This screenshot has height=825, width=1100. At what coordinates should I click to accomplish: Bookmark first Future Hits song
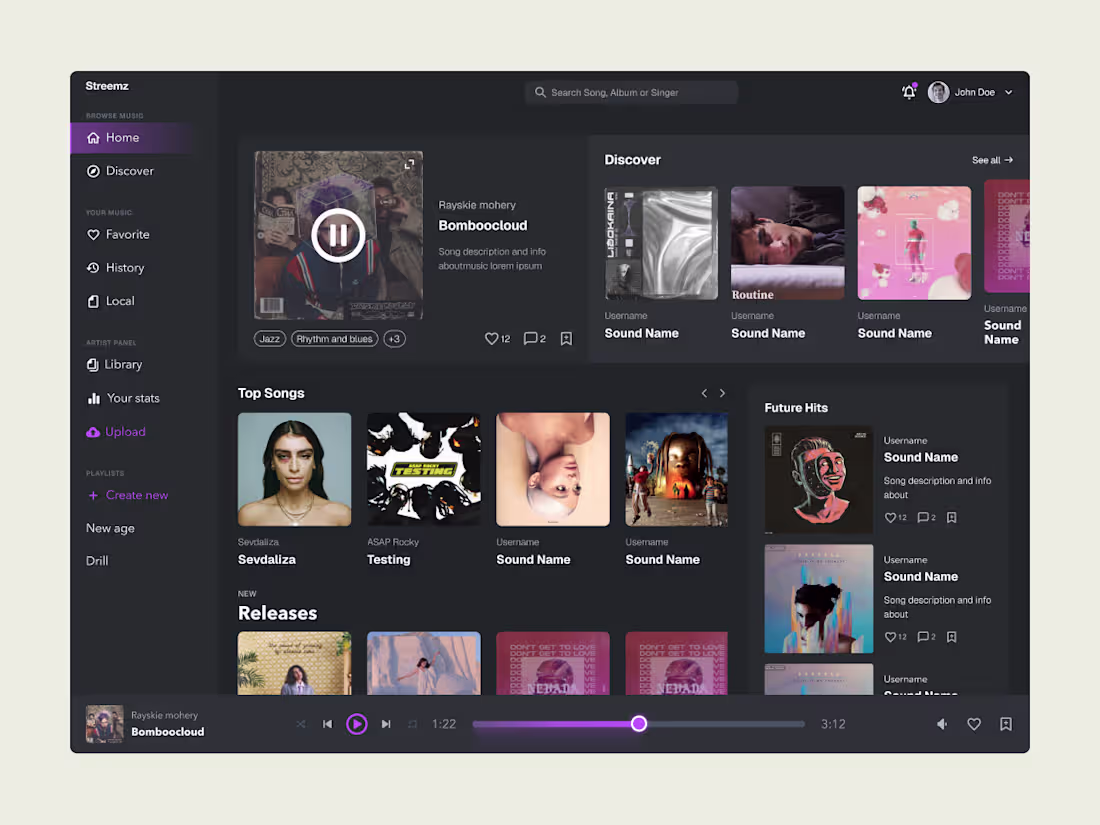[952, 518]
